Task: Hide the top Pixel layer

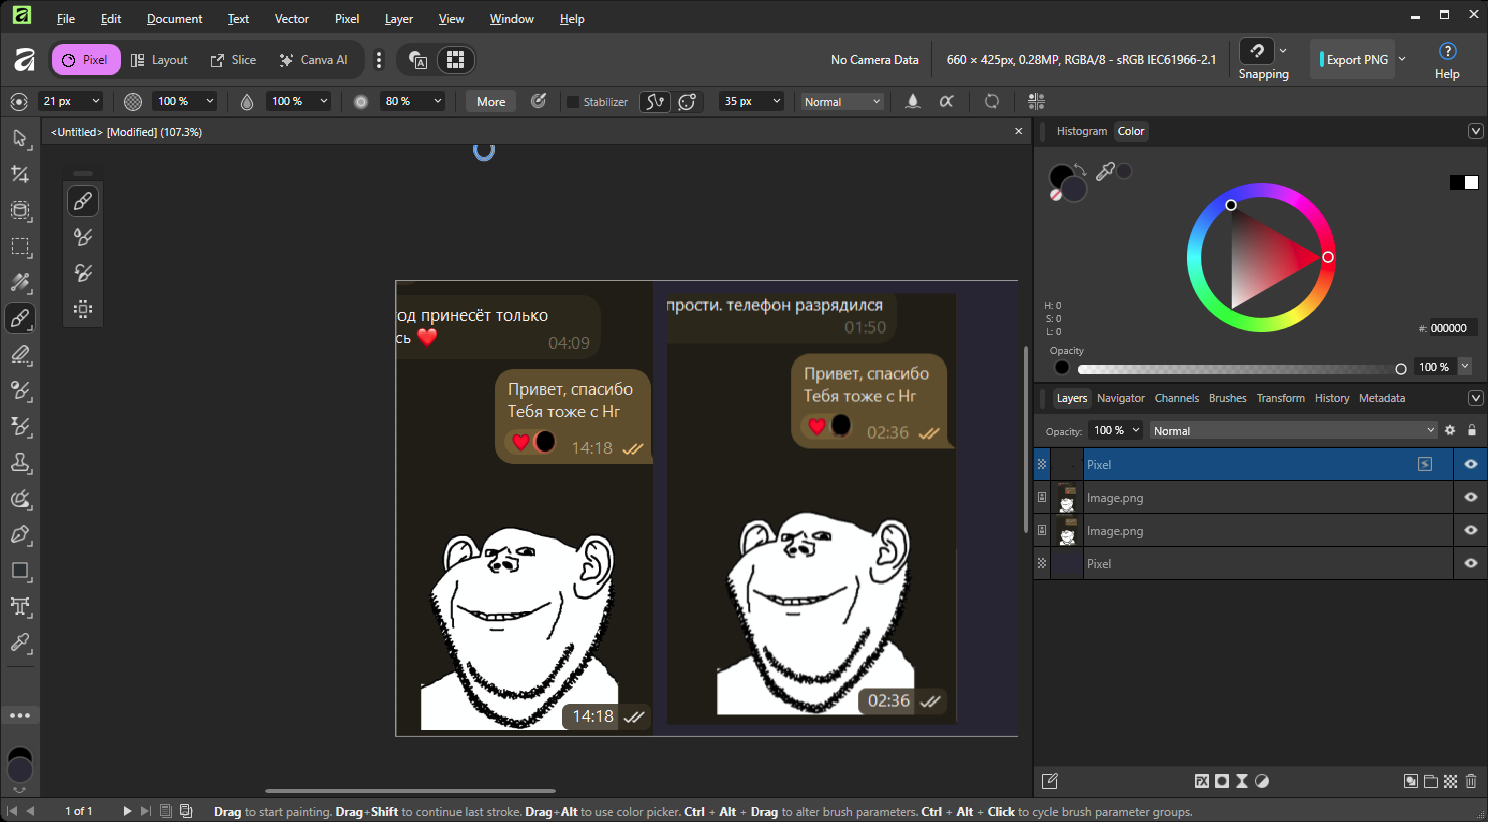Action: point(1470,464)
